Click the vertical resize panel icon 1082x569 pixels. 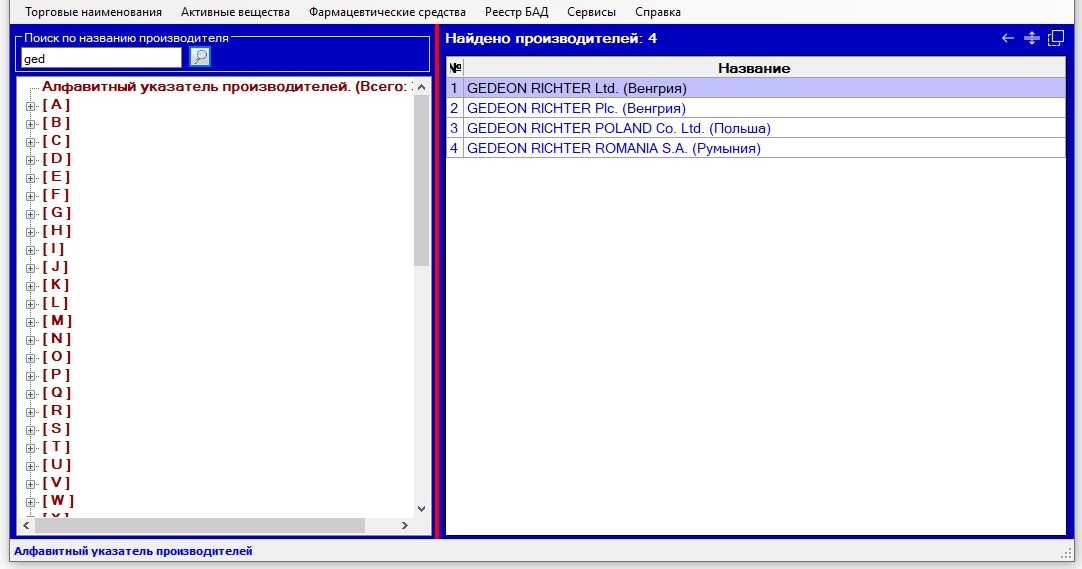(x=1032, y=39)
